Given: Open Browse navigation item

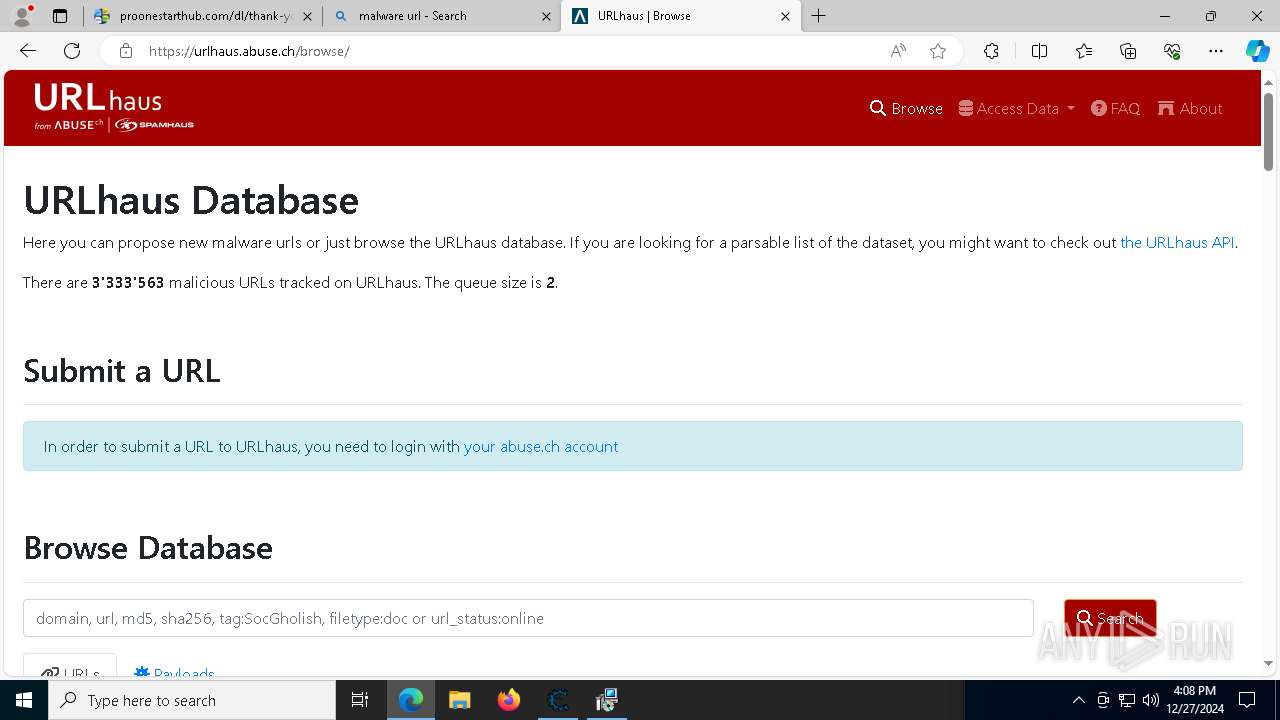Looking at the screenshot, I should pos(906,108).
